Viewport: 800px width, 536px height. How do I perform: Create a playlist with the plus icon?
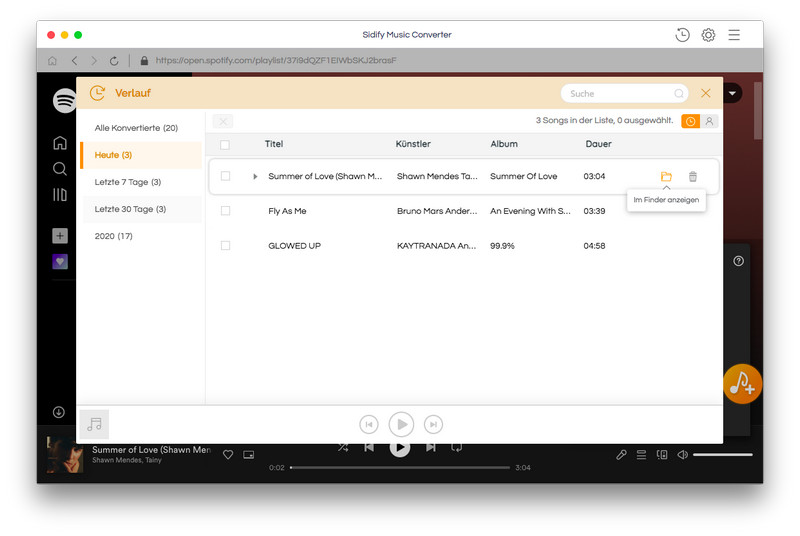click(x=60, y=236)
